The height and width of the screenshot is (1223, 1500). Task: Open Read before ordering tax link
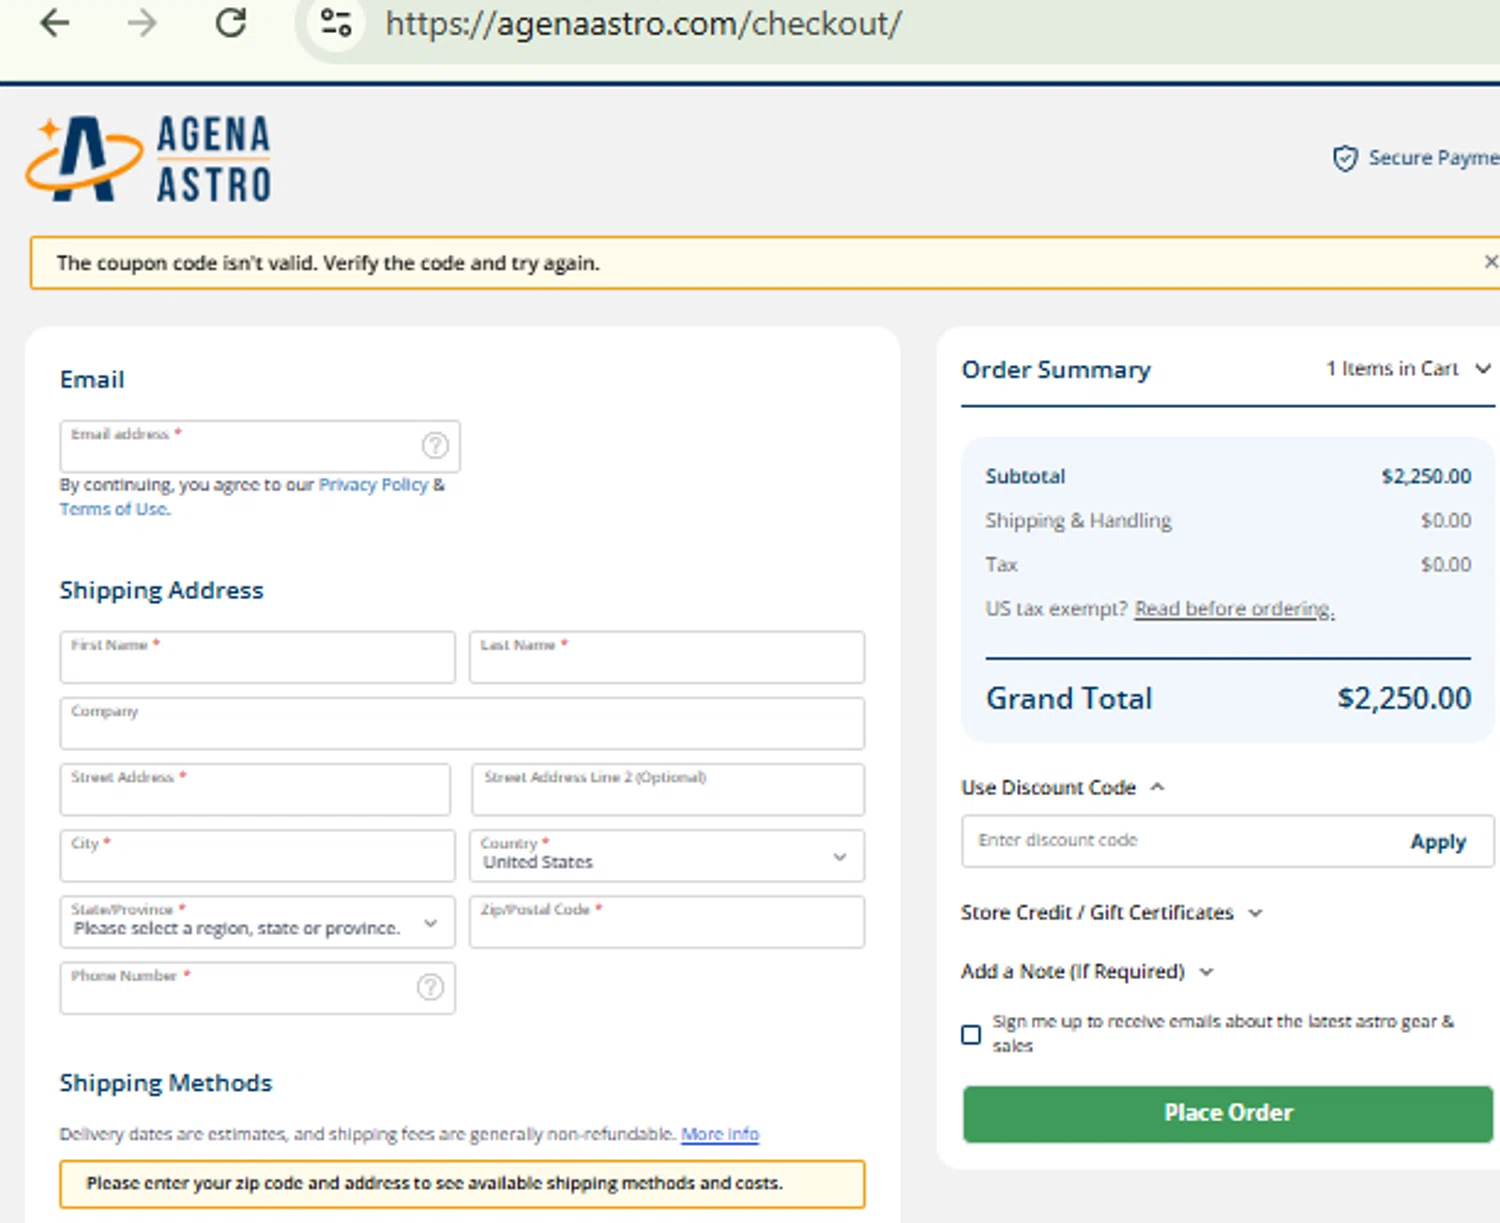click(1234, 608)
